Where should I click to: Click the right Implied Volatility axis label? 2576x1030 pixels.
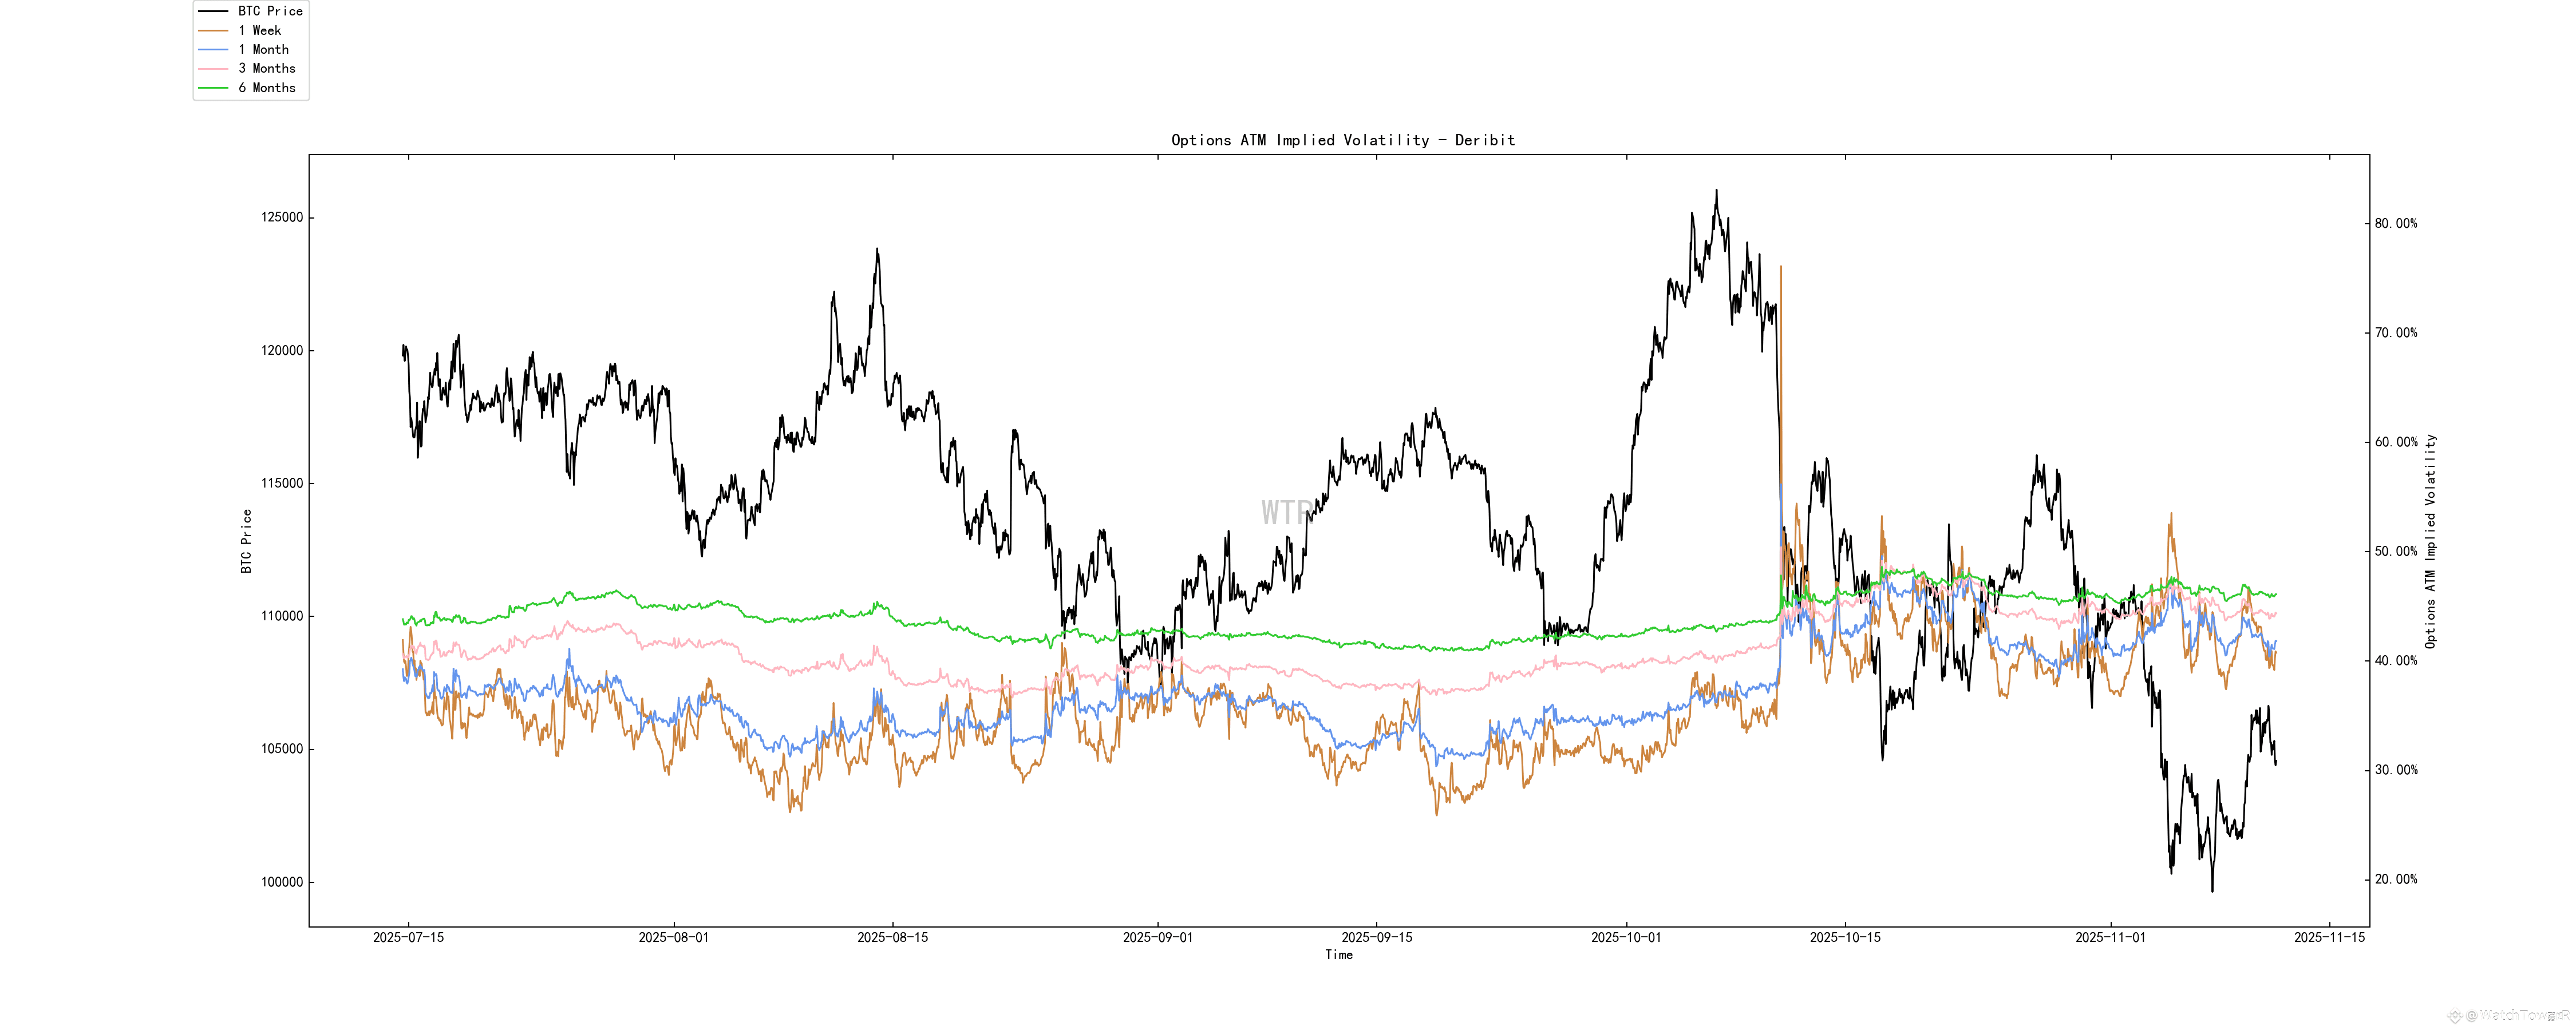(x=2430, y=541)
